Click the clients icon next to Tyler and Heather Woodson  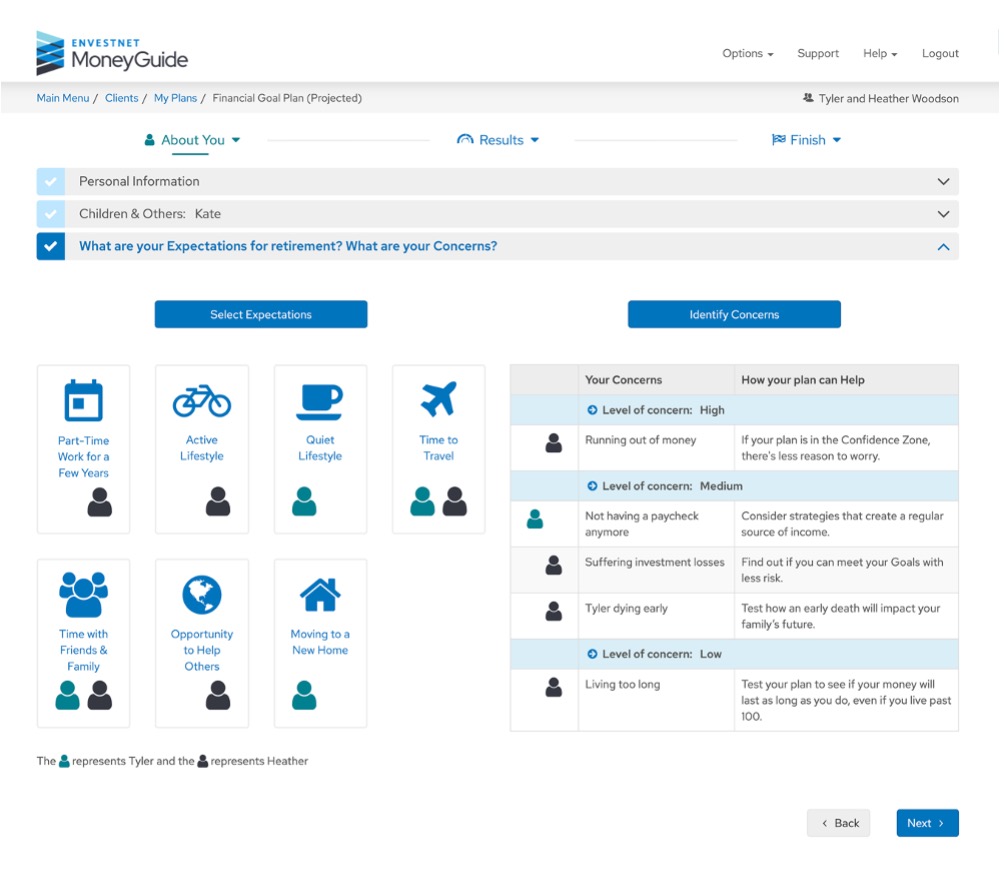(808, 98)
